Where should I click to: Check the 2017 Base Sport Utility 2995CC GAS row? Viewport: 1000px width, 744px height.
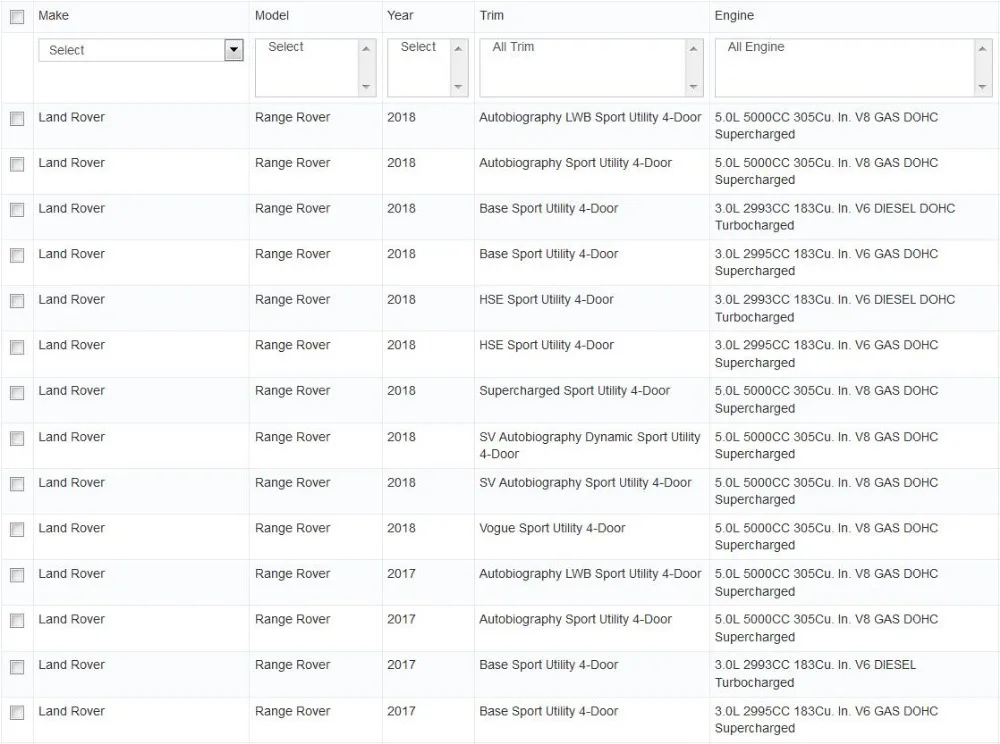17,712
